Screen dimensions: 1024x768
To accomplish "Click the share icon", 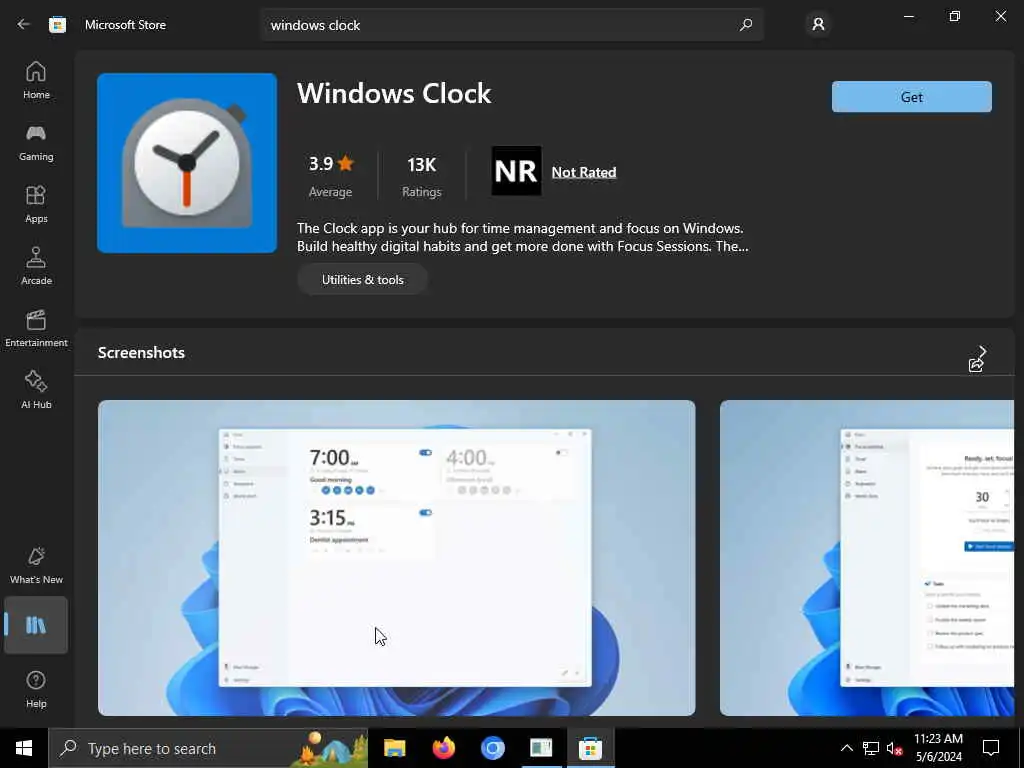I will point(975,365).
